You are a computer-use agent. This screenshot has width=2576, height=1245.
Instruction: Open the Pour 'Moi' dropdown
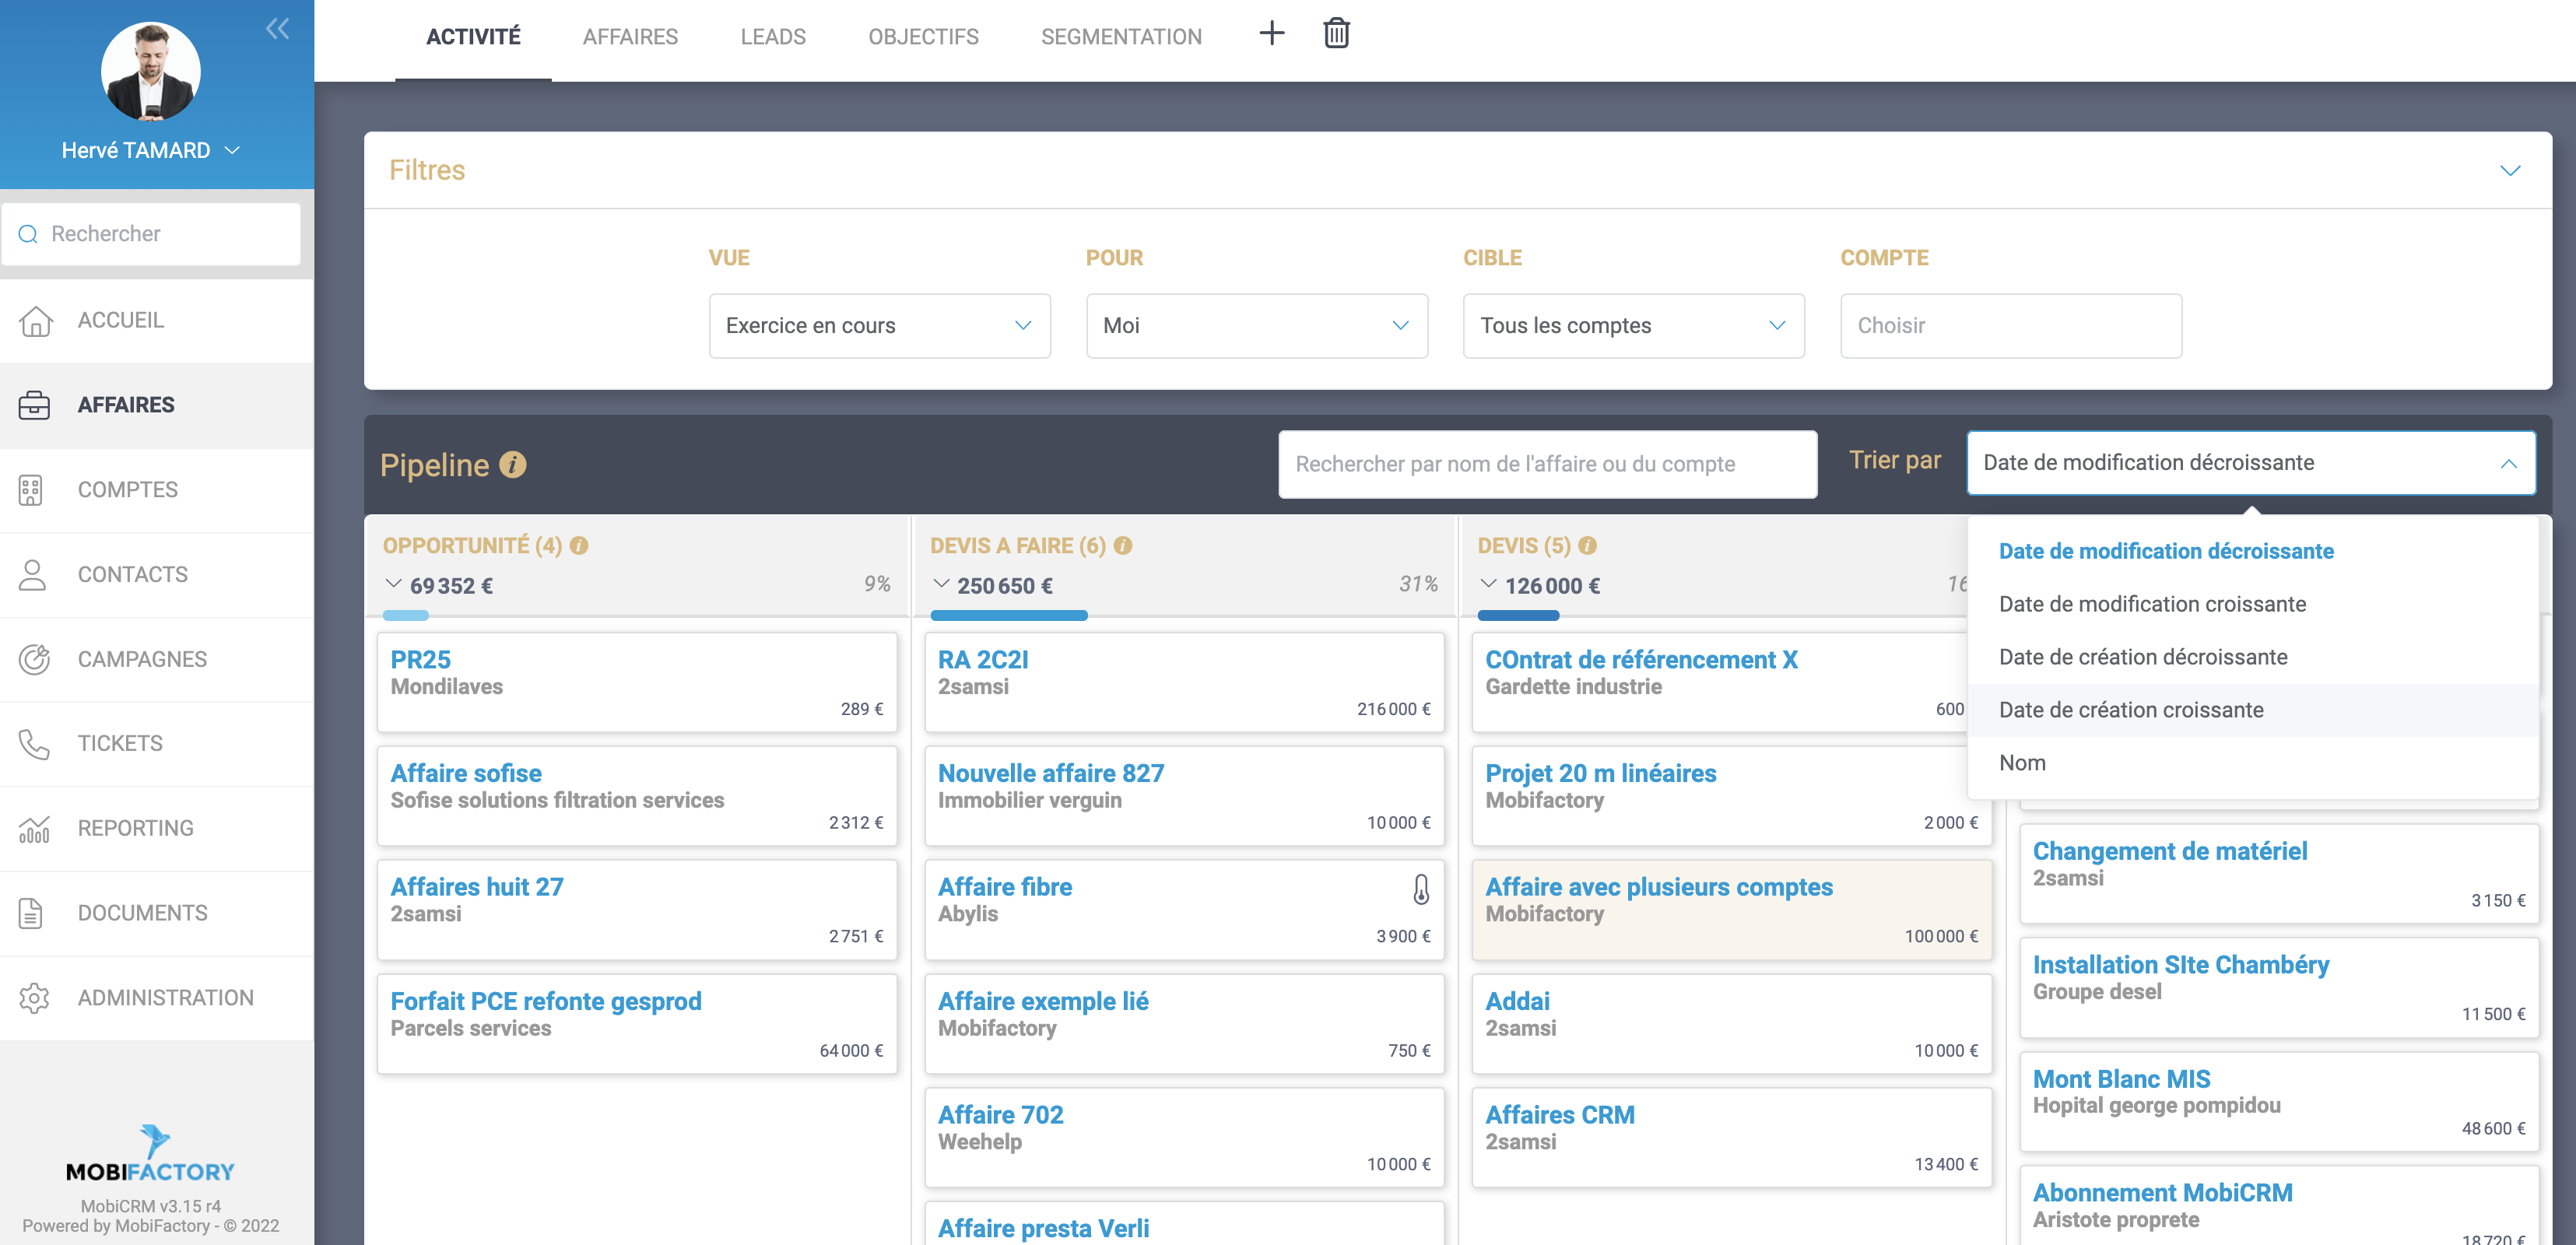click(x=1256, y=326)
